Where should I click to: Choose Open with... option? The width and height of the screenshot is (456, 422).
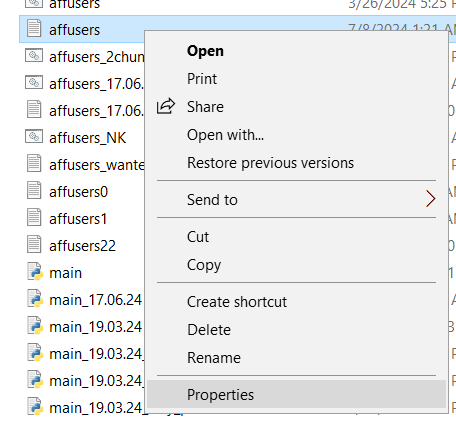click(x=225, y=135)
